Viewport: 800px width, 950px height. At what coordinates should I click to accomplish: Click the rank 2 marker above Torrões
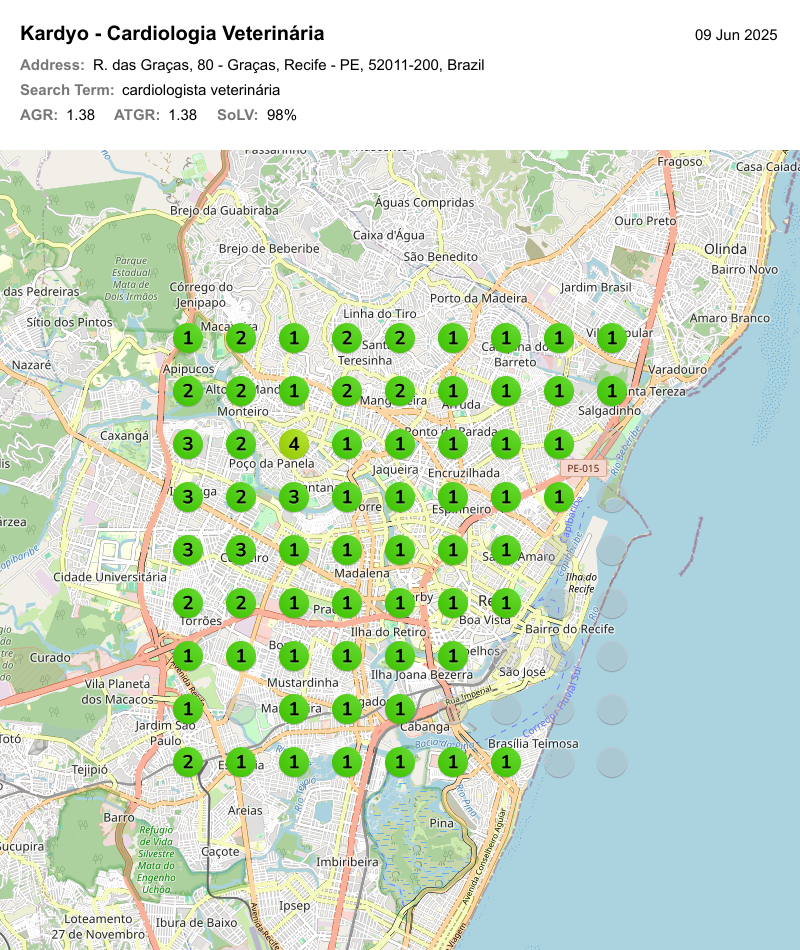[x=187, y=602]
